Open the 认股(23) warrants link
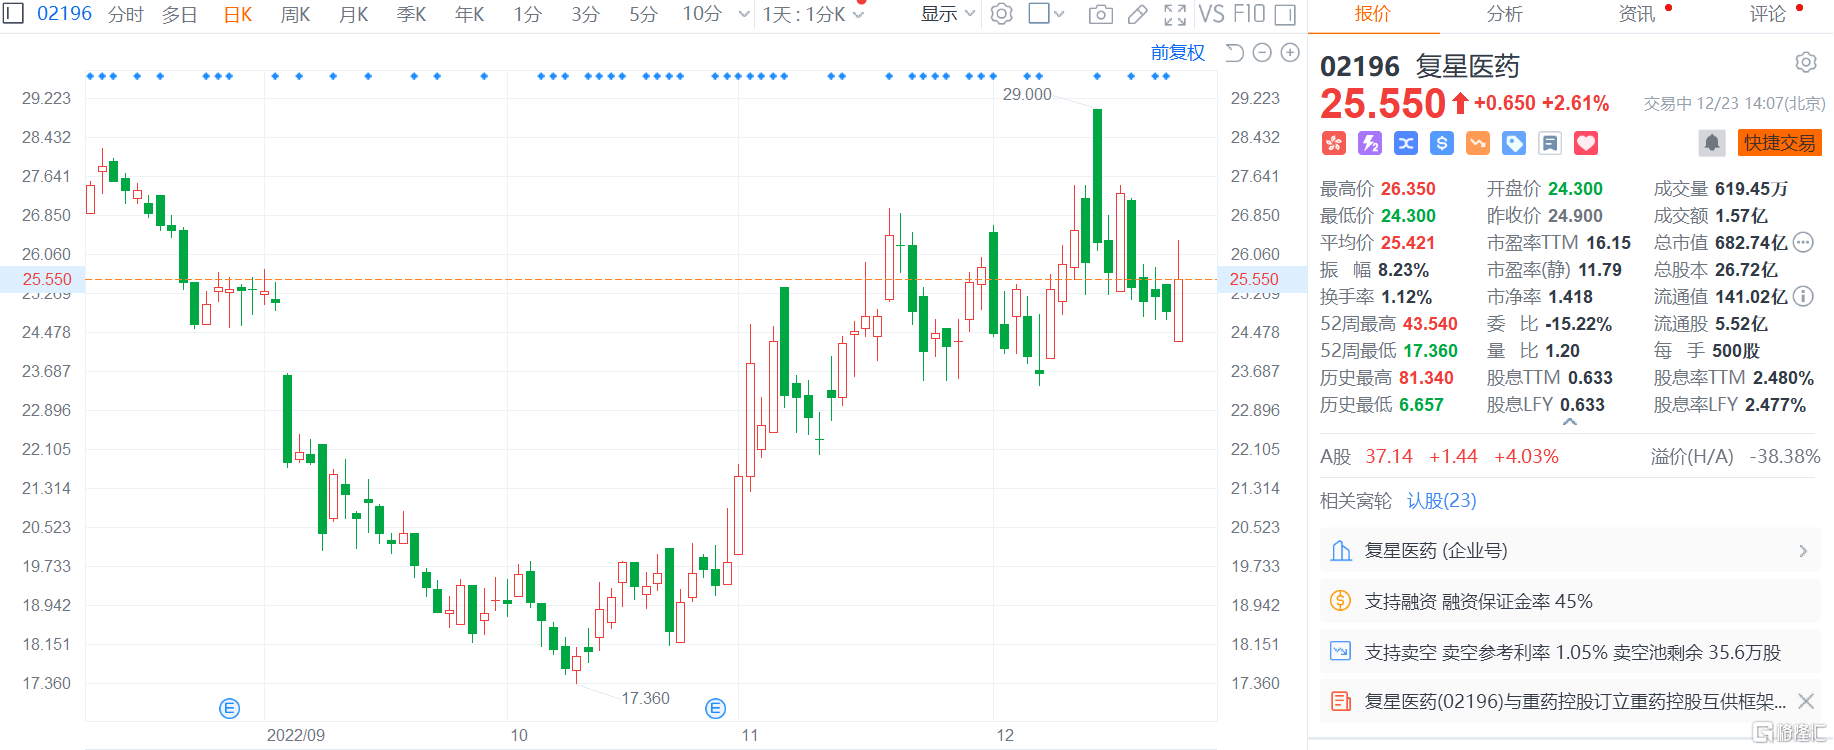 click(x=1442, y=501)
